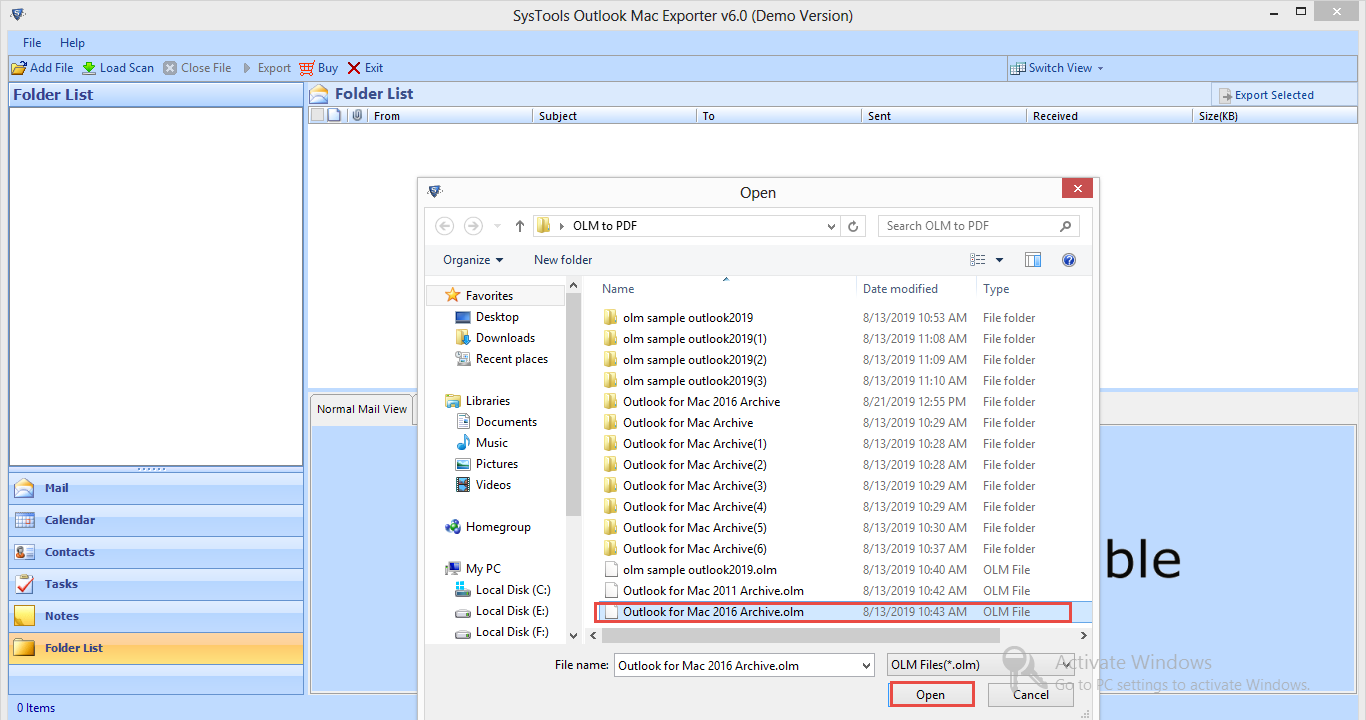1366x720 pixels.
Task: Select the Mail navigation pane item
Action: coord(156,488)
